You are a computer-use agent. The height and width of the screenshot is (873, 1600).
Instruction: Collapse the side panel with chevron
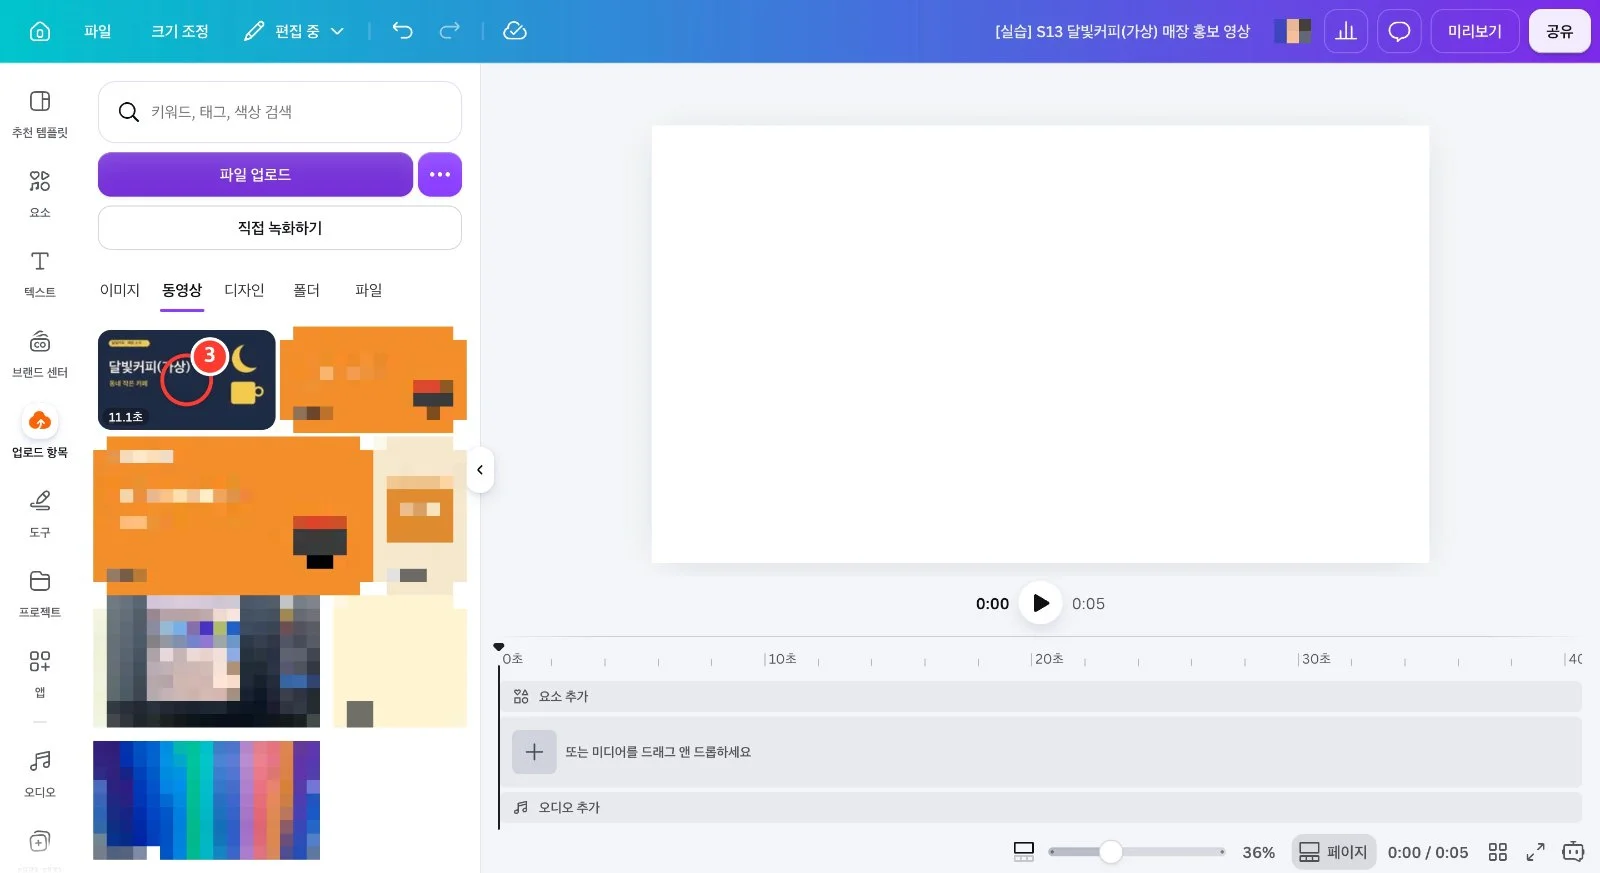(x=480, y=470)
